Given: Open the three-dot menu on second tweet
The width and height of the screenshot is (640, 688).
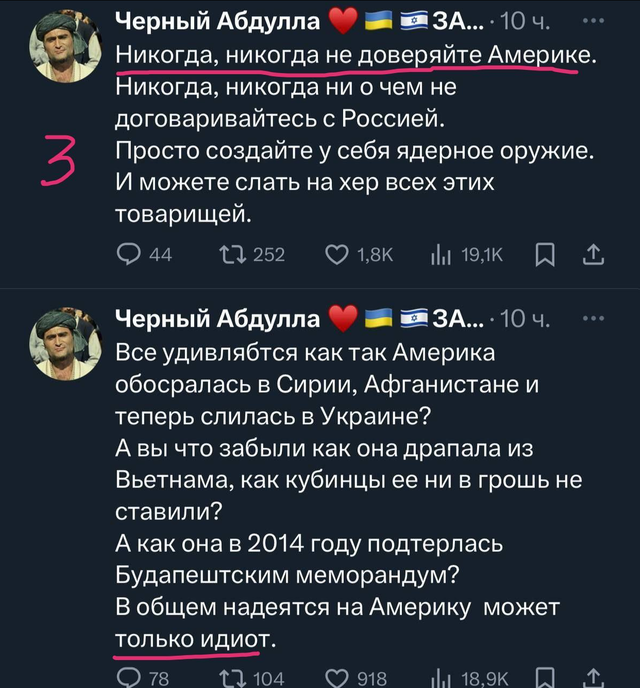Looking at the screenshot, I should point(594,319).
